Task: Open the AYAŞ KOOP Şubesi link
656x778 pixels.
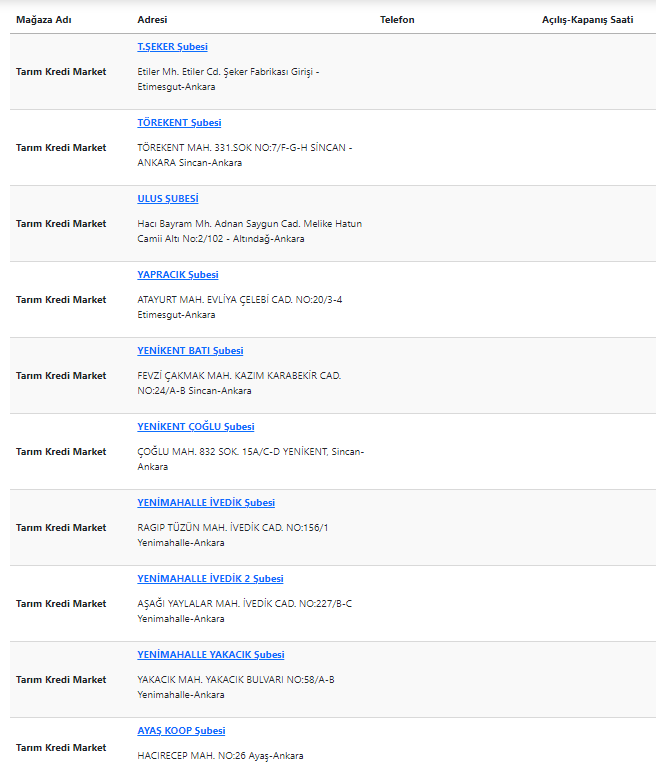Action: point(181,730)
